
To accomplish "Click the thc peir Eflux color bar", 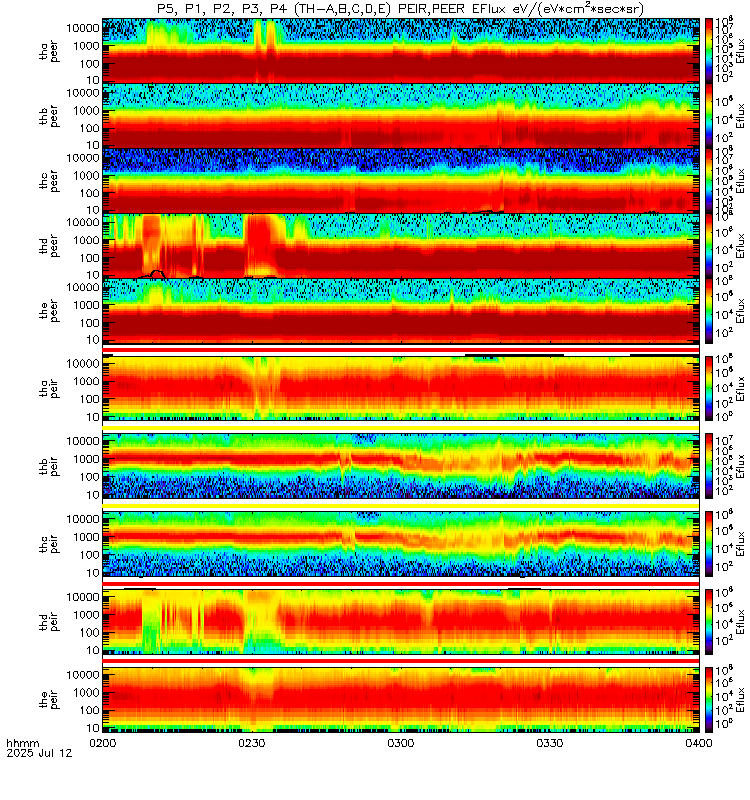I will (x=709, y=543).
